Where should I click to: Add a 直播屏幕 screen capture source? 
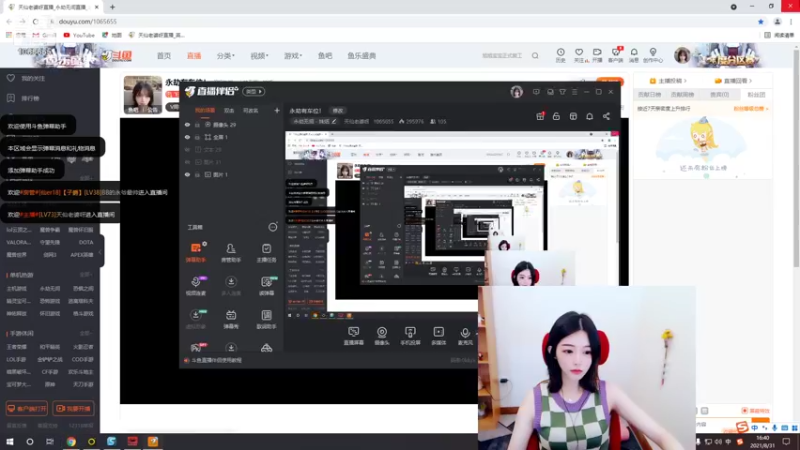click(x=354, y=336)
